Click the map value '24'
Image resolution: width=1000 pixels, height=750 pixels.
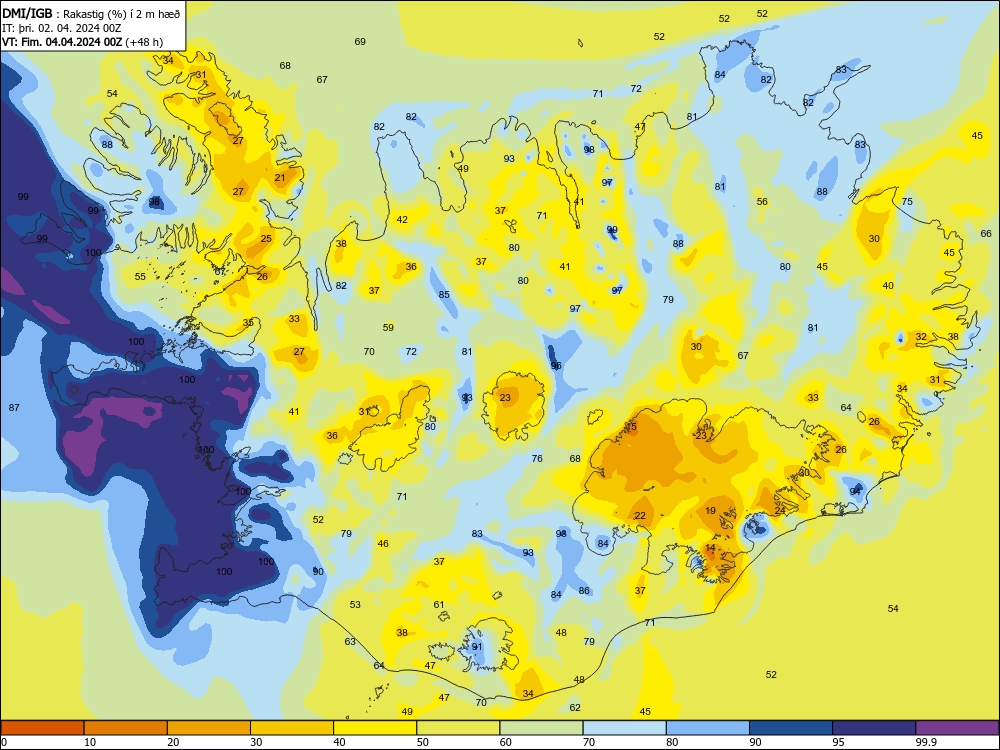(780, 511)
